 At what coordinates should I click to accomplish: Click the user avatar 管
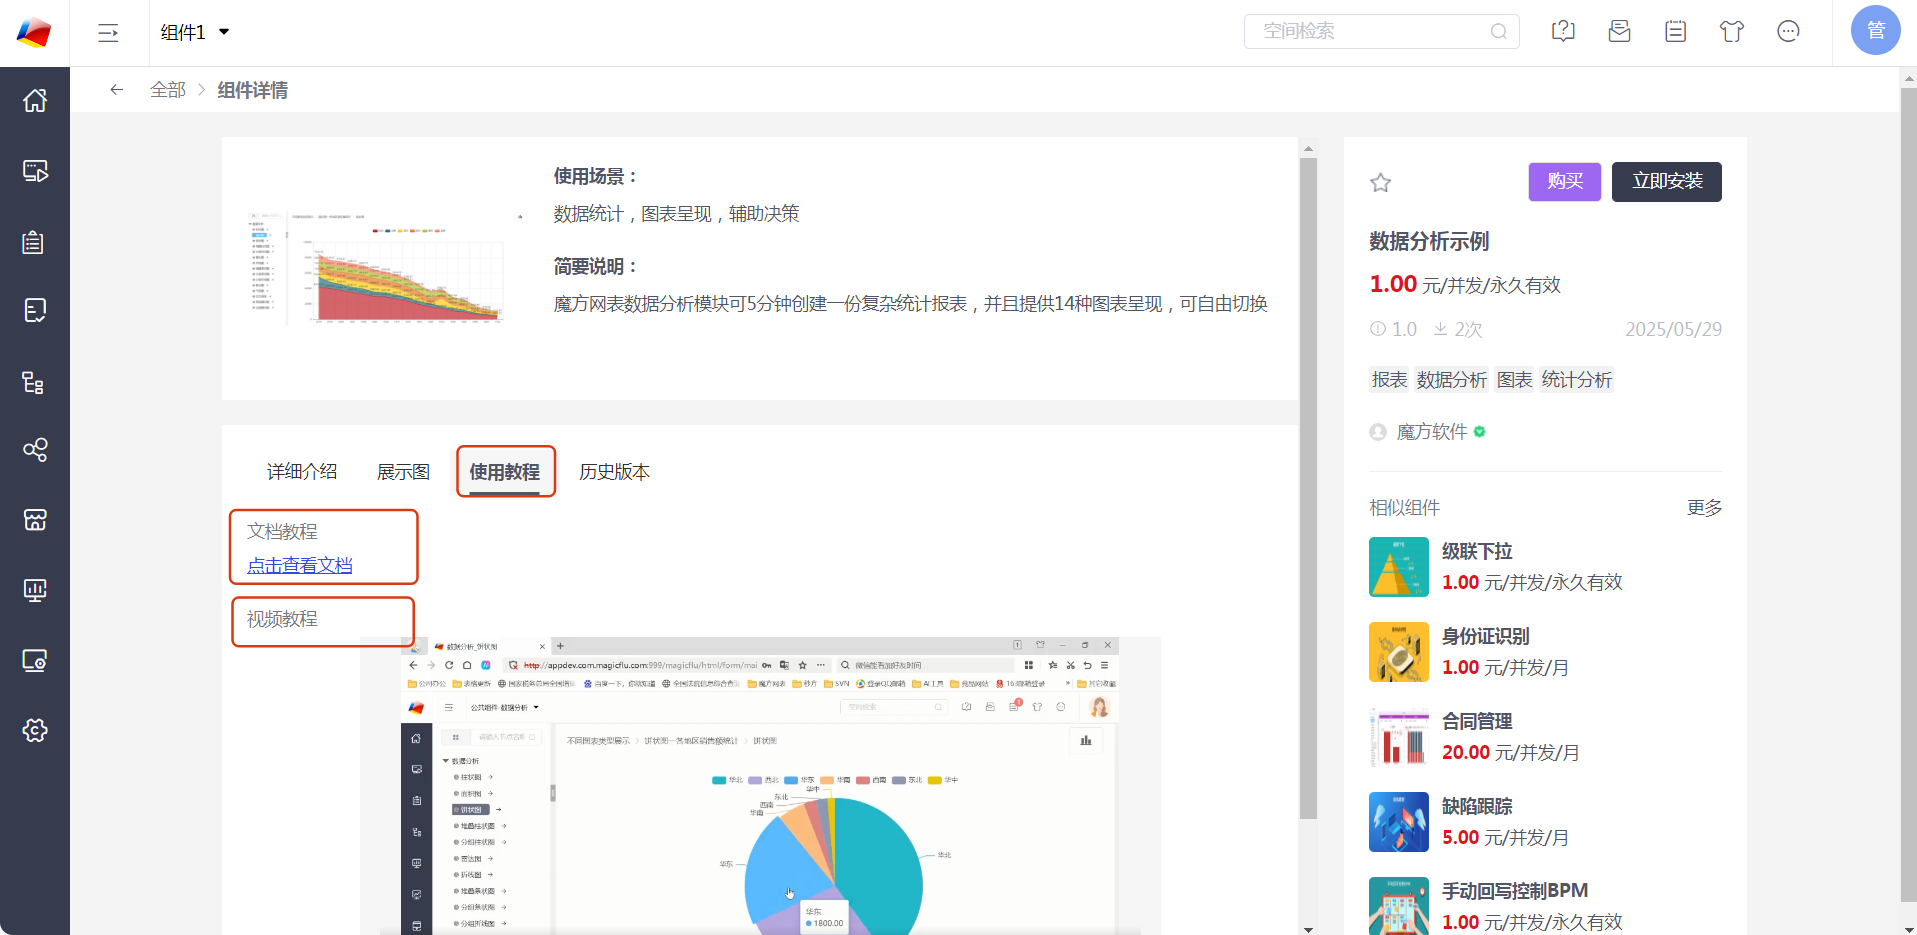coord(1875,31)
